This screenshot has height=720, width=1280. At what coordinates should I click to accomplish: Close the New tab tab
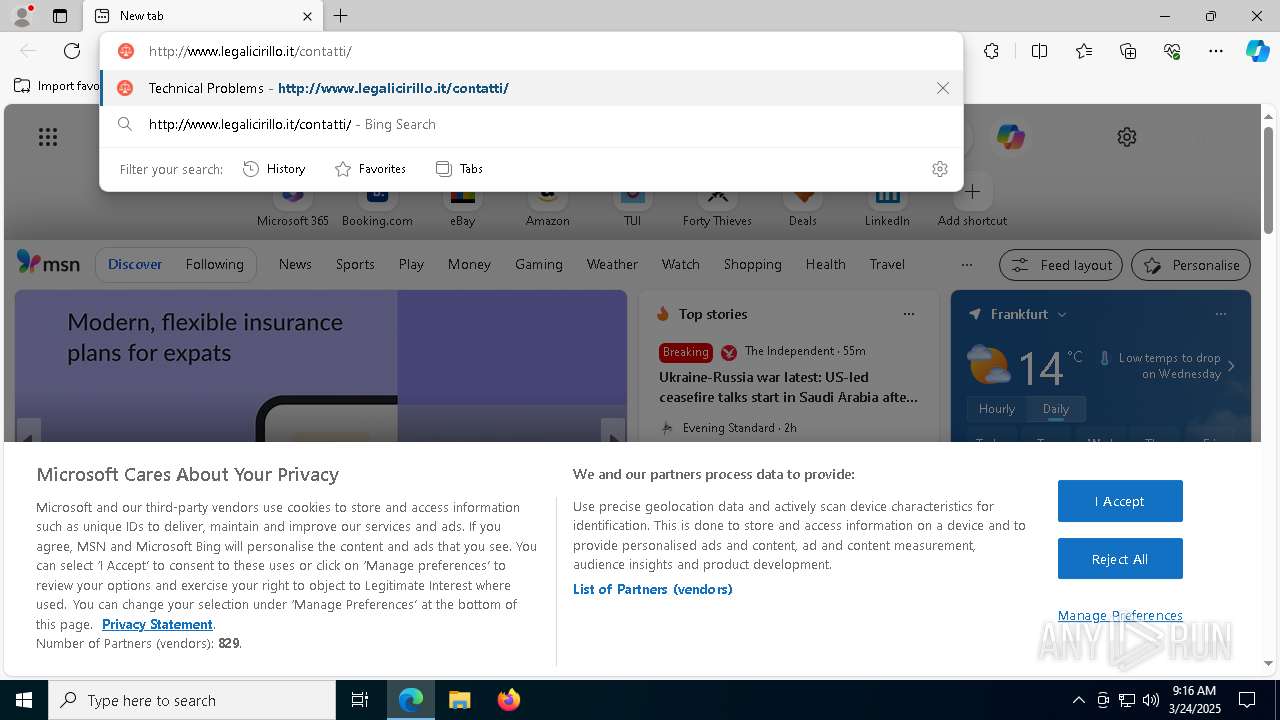307,16
